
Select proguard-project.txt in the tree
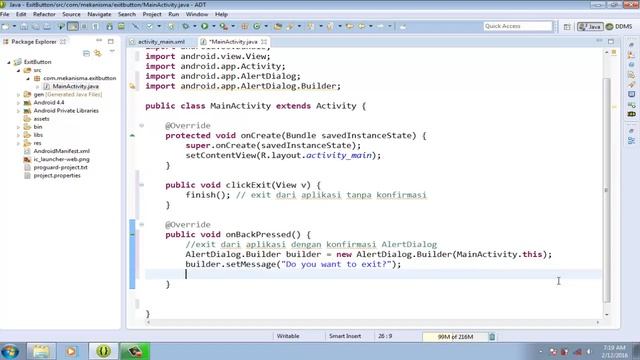tap(60, 167)
